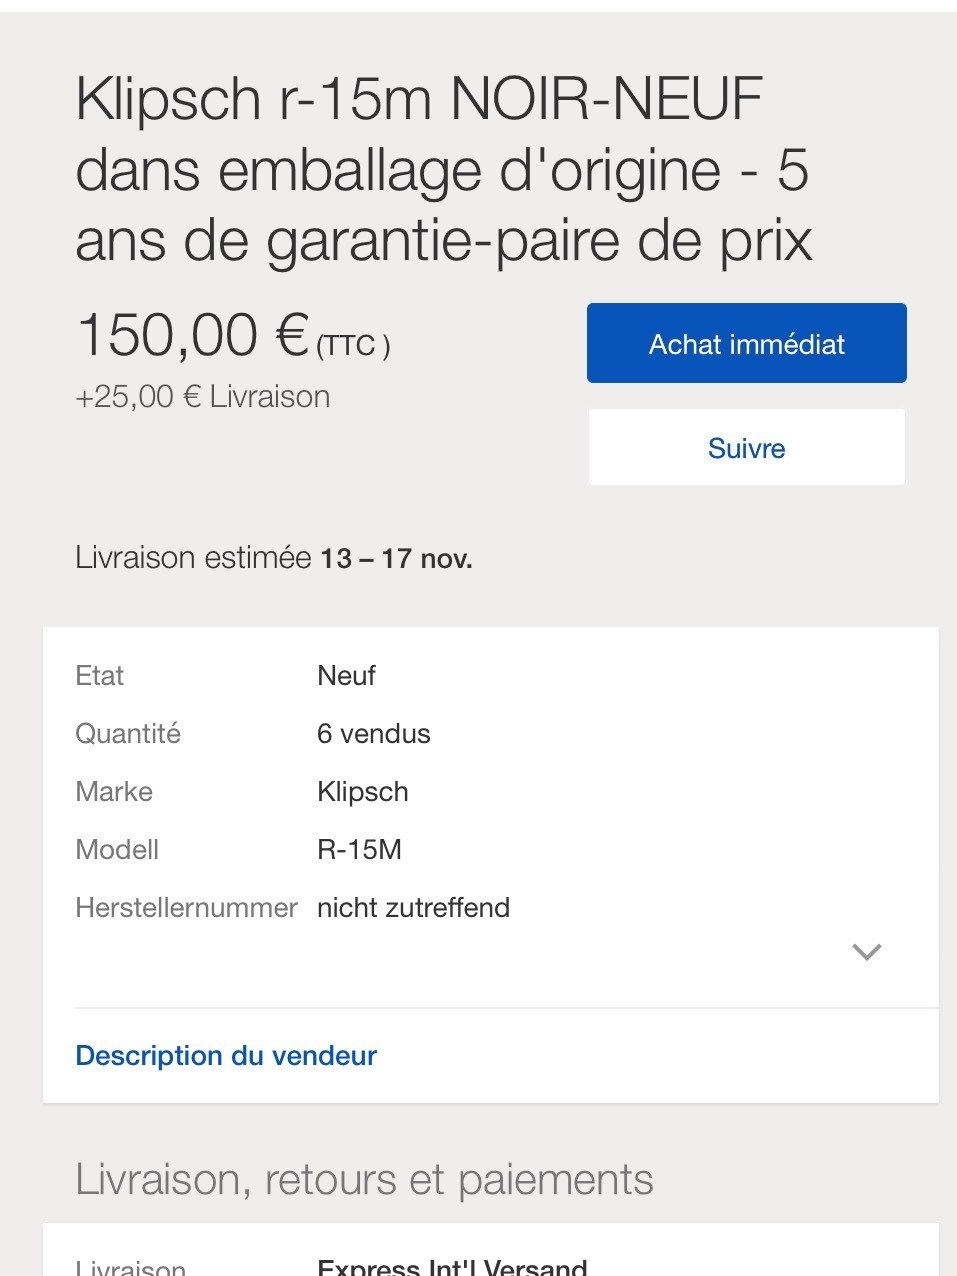
Task: Click the Neuf condition value
Action: click(x=346, y=676)
